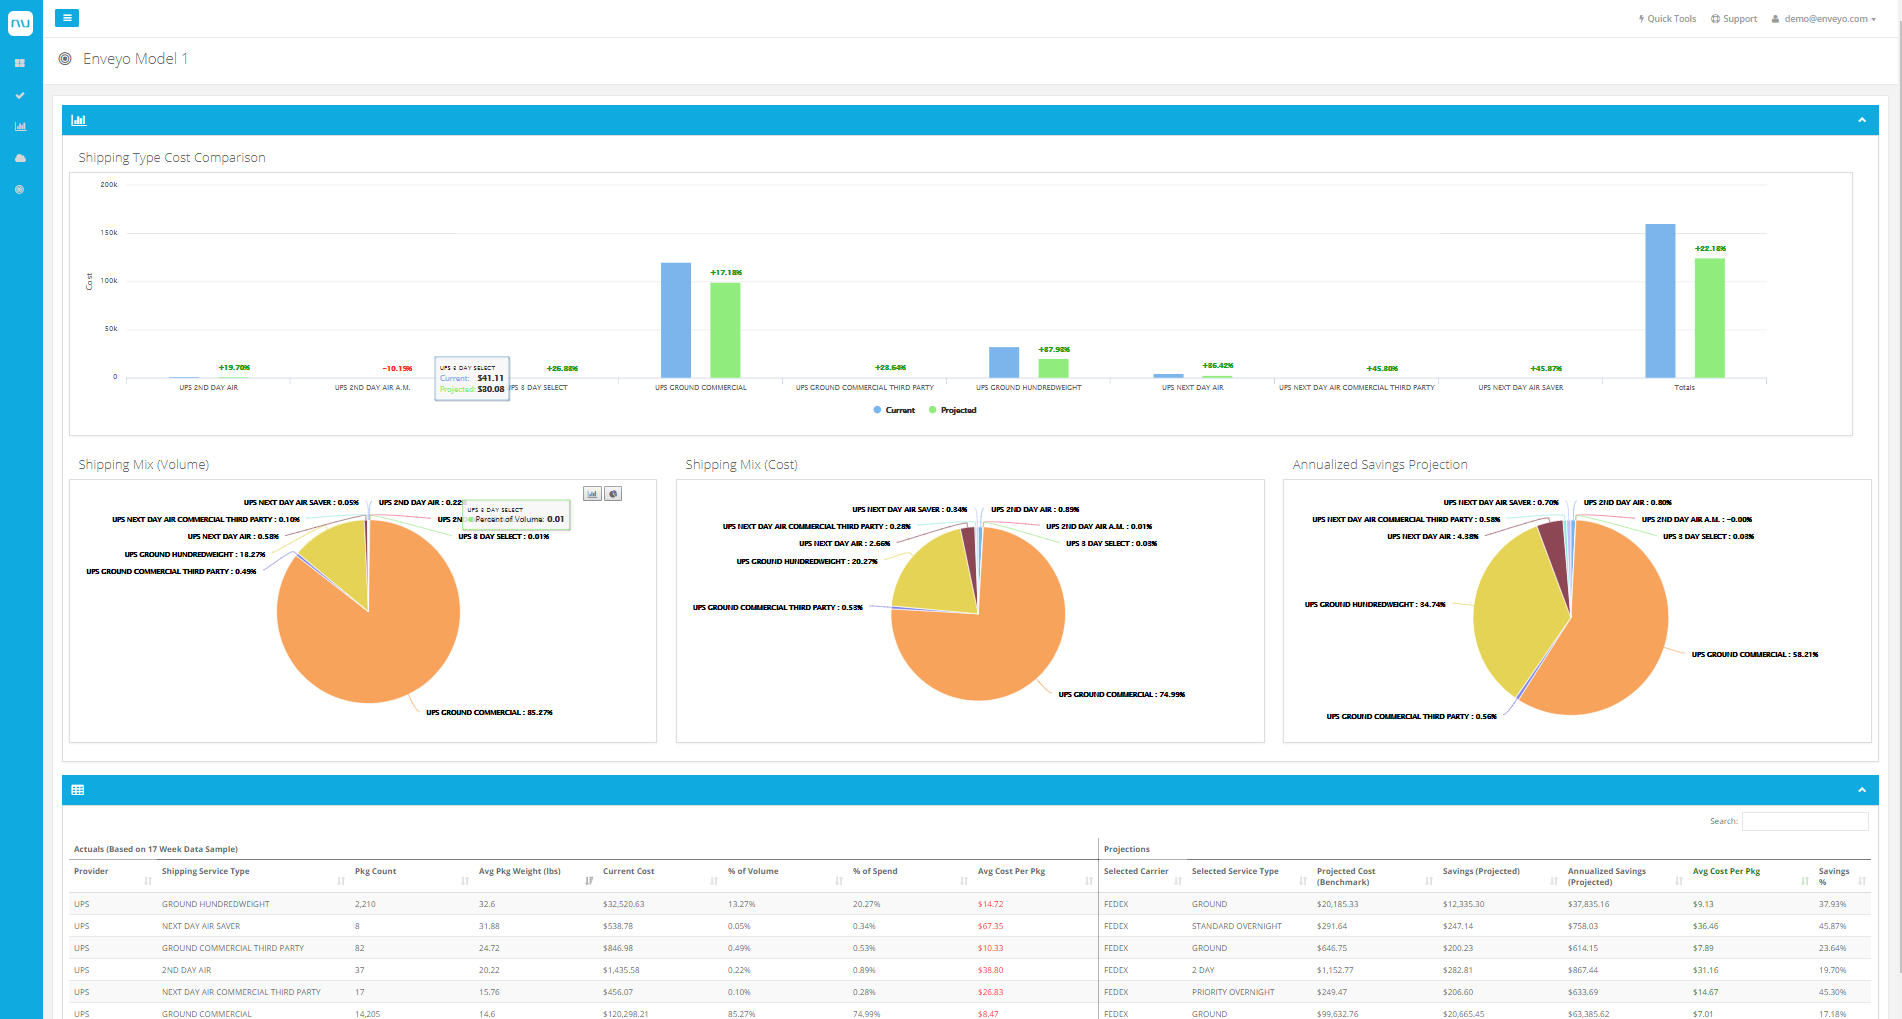Screen dimensions: 1902x1019
Task: Switch Shipping Mix to bar chart view
Action: (591, 493)
